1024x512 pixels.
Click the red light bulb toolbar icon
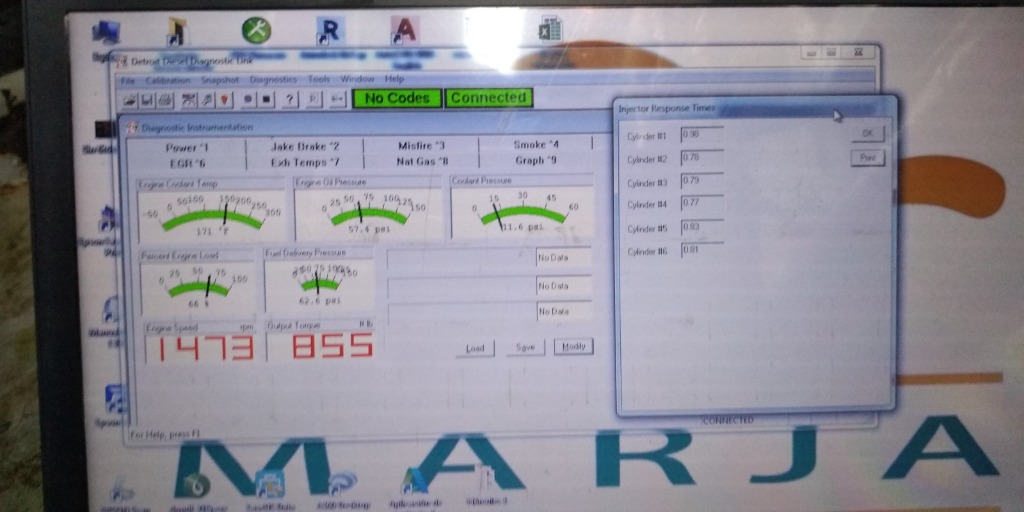pyautogui.click(x=224, y=100)
